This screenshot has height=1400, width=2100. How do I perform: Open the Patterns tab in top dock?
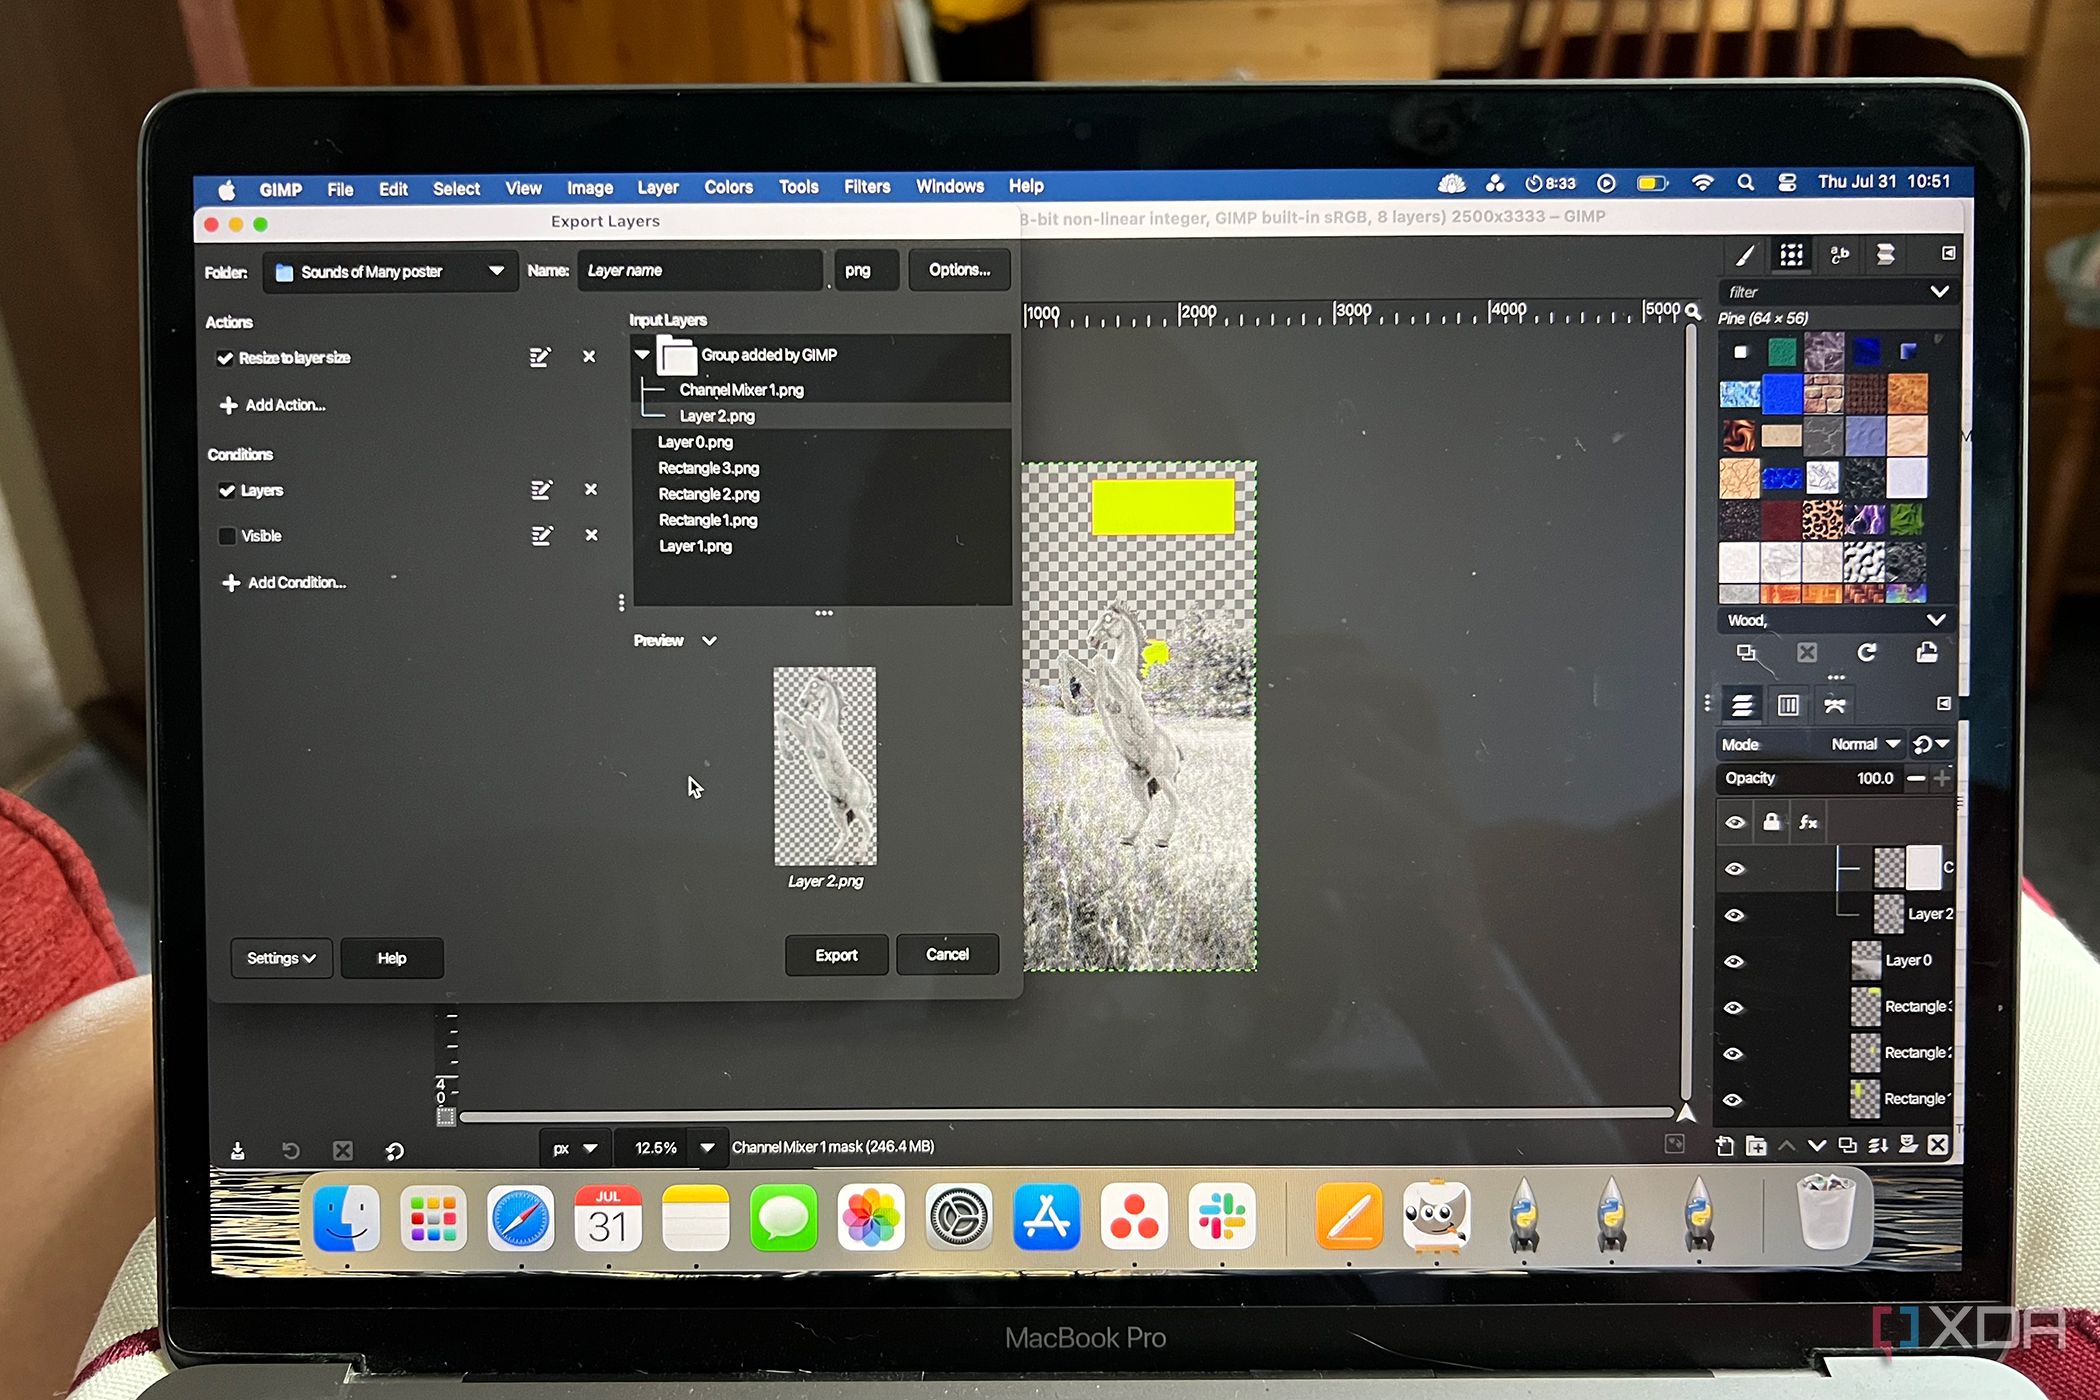1791,255
